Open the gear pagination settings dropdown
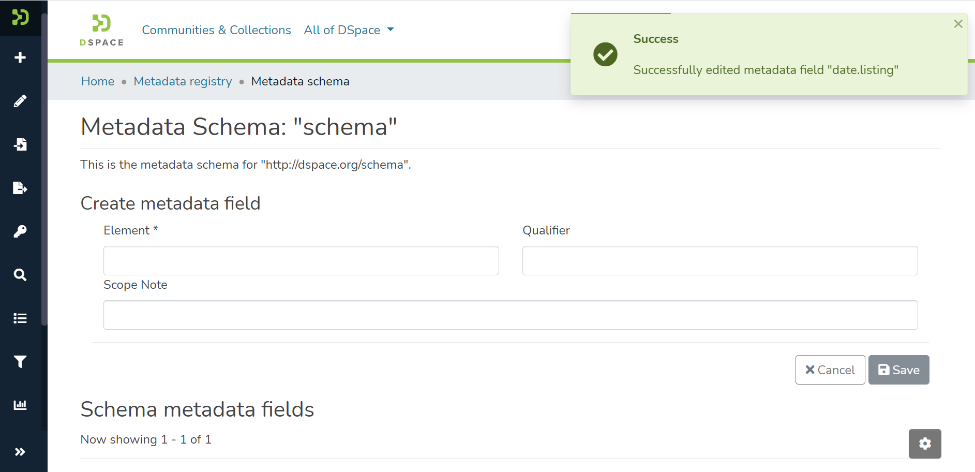Screen dimensions: 975x472 coord(924,444)
